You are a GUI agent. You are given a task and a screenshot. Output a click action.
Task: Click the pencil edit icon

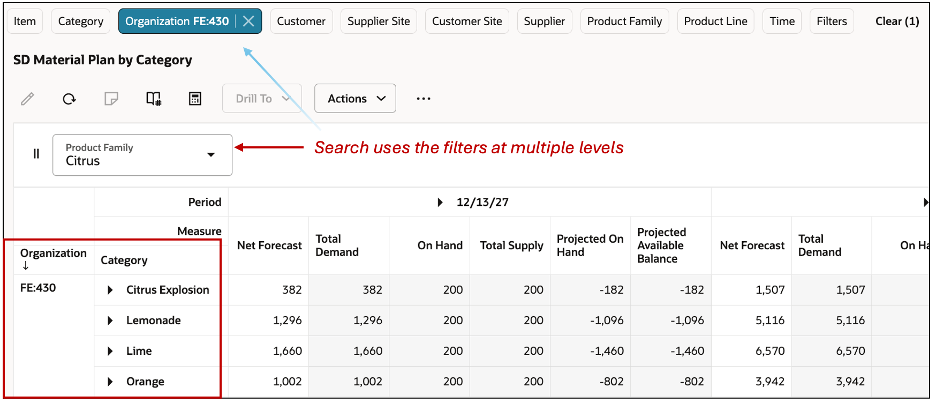pyautogui.click(x=27, y=99)
